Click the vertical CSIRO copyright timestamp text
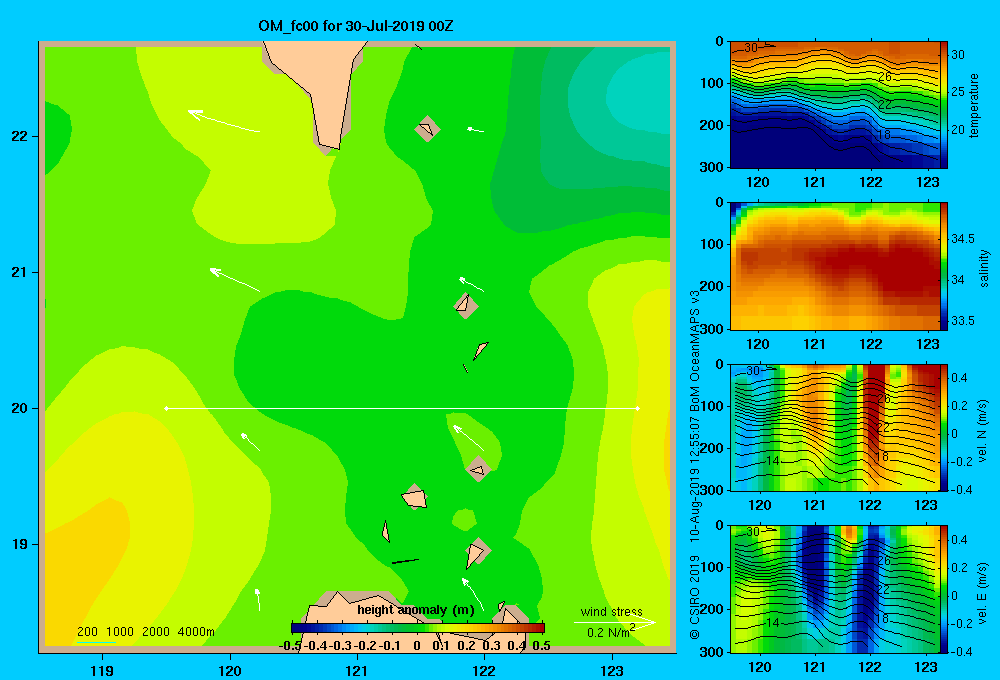Viewport: 1000px width, 680px height. click(x=695, y=464)
